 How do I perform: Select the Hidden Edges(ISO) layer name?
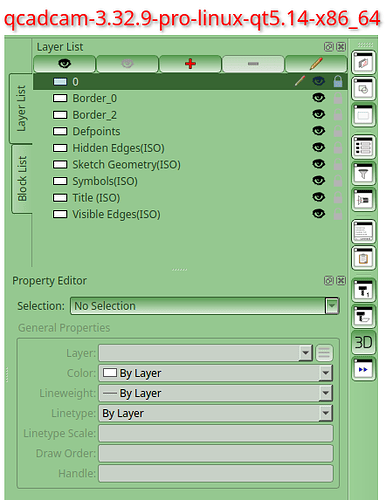click(x=118, y=148)
